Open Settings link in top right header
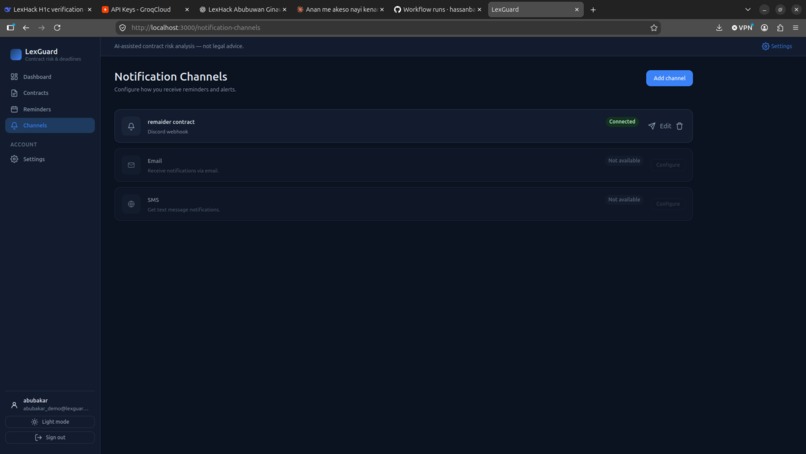 click(x=777, y=46)
